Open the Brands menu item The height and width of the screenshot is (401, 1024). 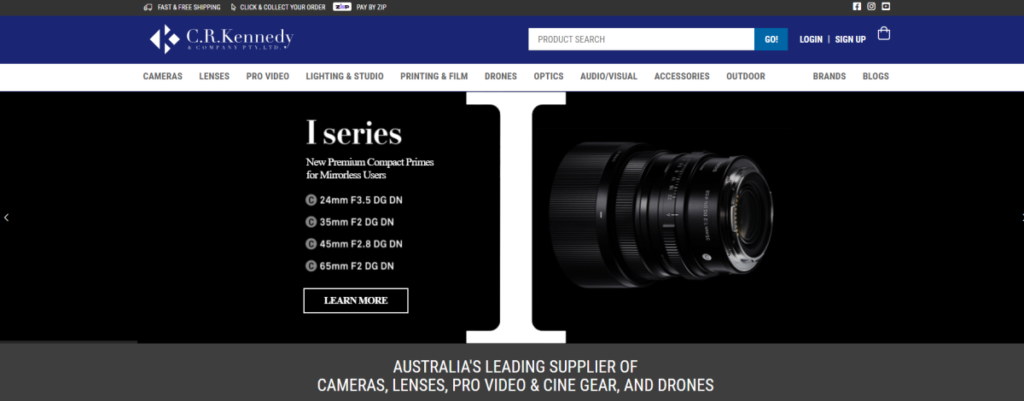829,76
